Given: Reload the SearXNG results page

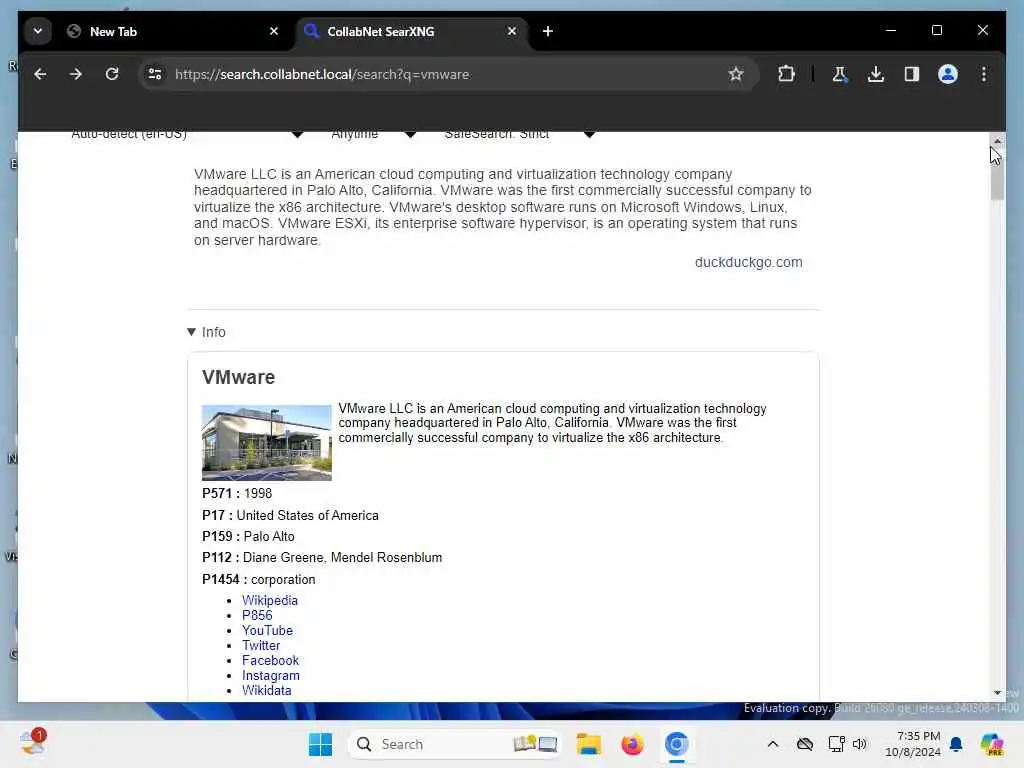Looking at the screenshot, I should click(112, 74).
